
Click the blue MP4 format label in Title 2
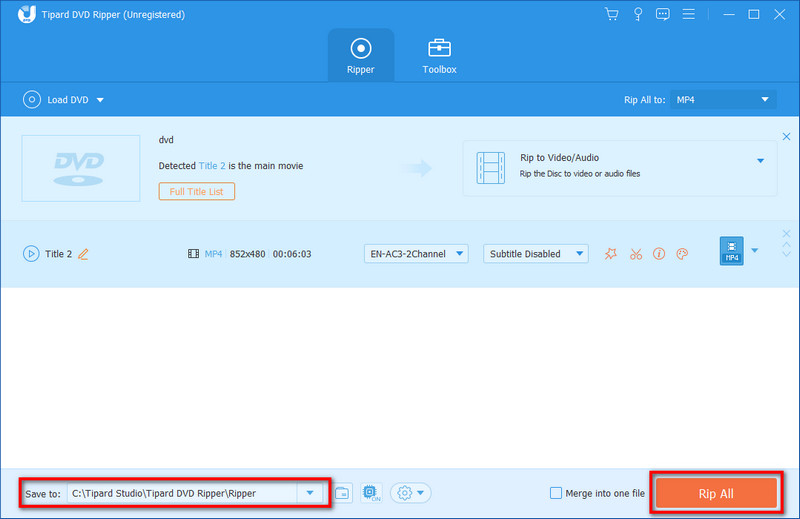click(213, 254)
